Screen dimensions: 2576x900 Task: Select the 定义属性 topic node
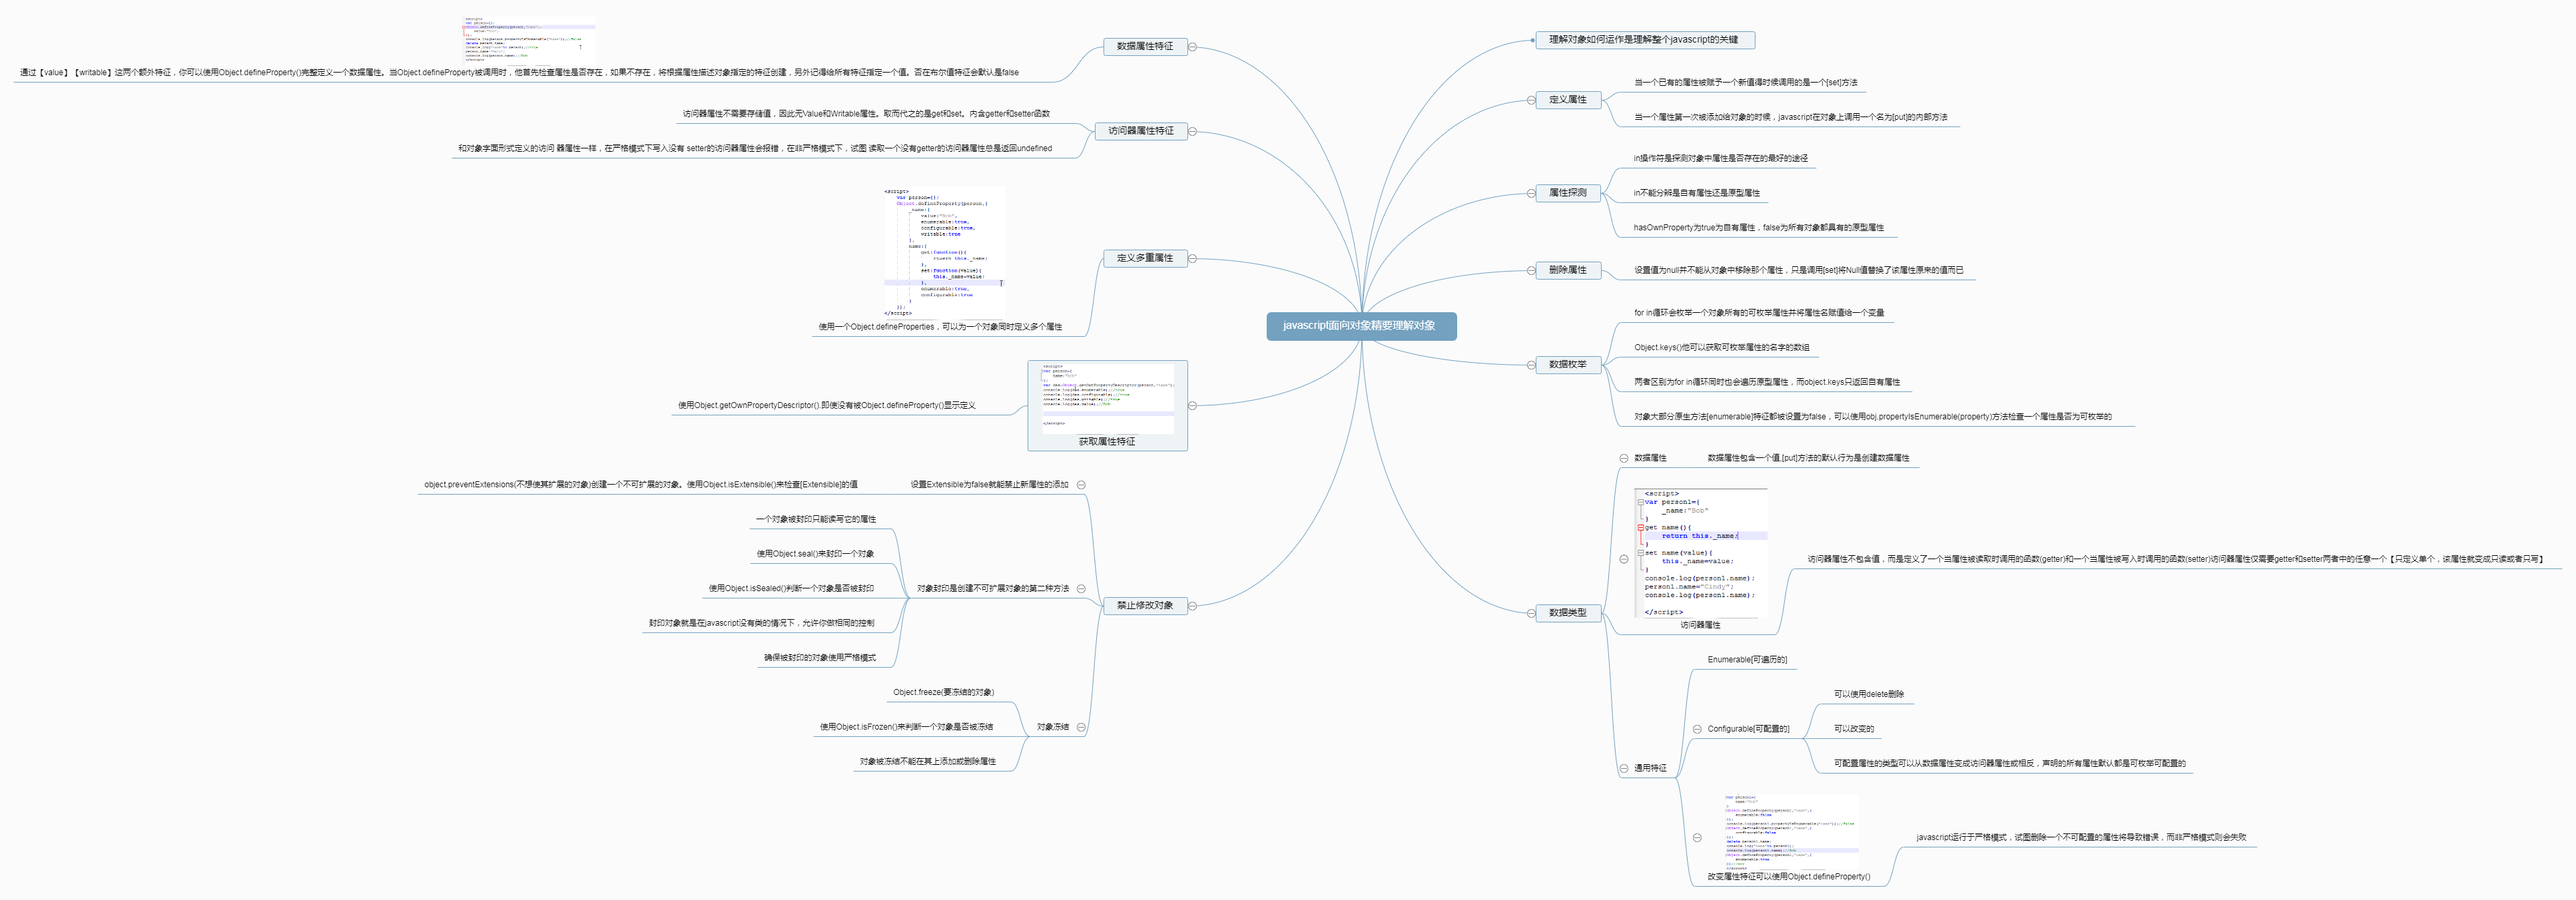point(1568,100)
